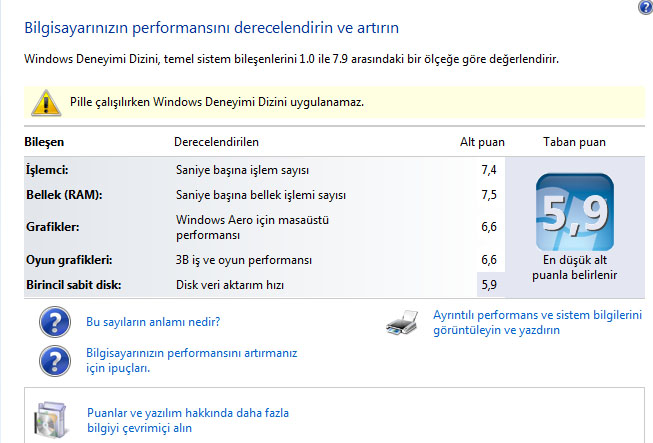Select the İşlemci row

click(x=264, y=170)
